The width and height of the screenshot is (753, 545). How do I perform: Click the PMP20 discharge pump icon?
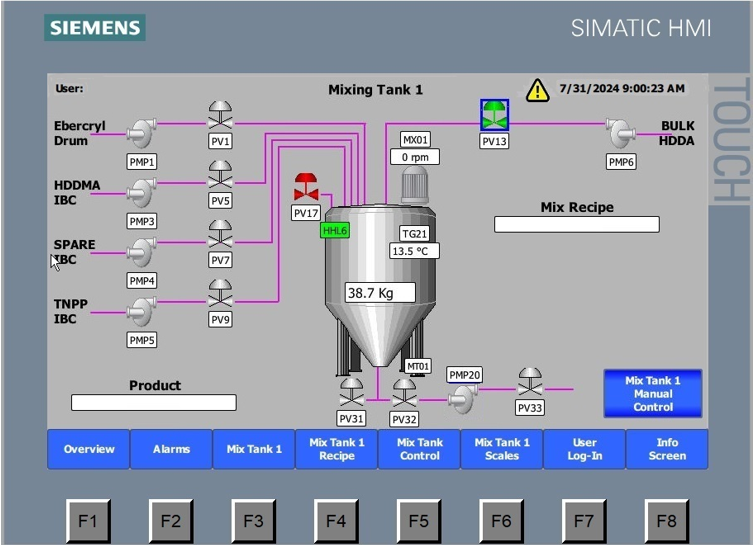(x=462, y=399)
